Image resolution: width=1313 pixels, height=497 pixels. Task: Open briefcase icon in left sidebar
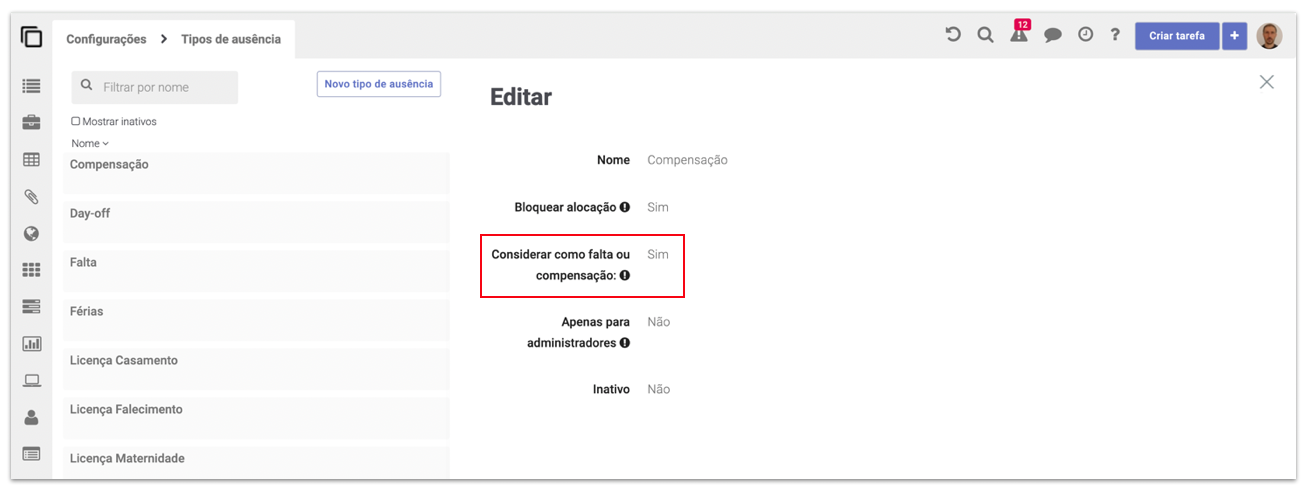coord(31,123)
